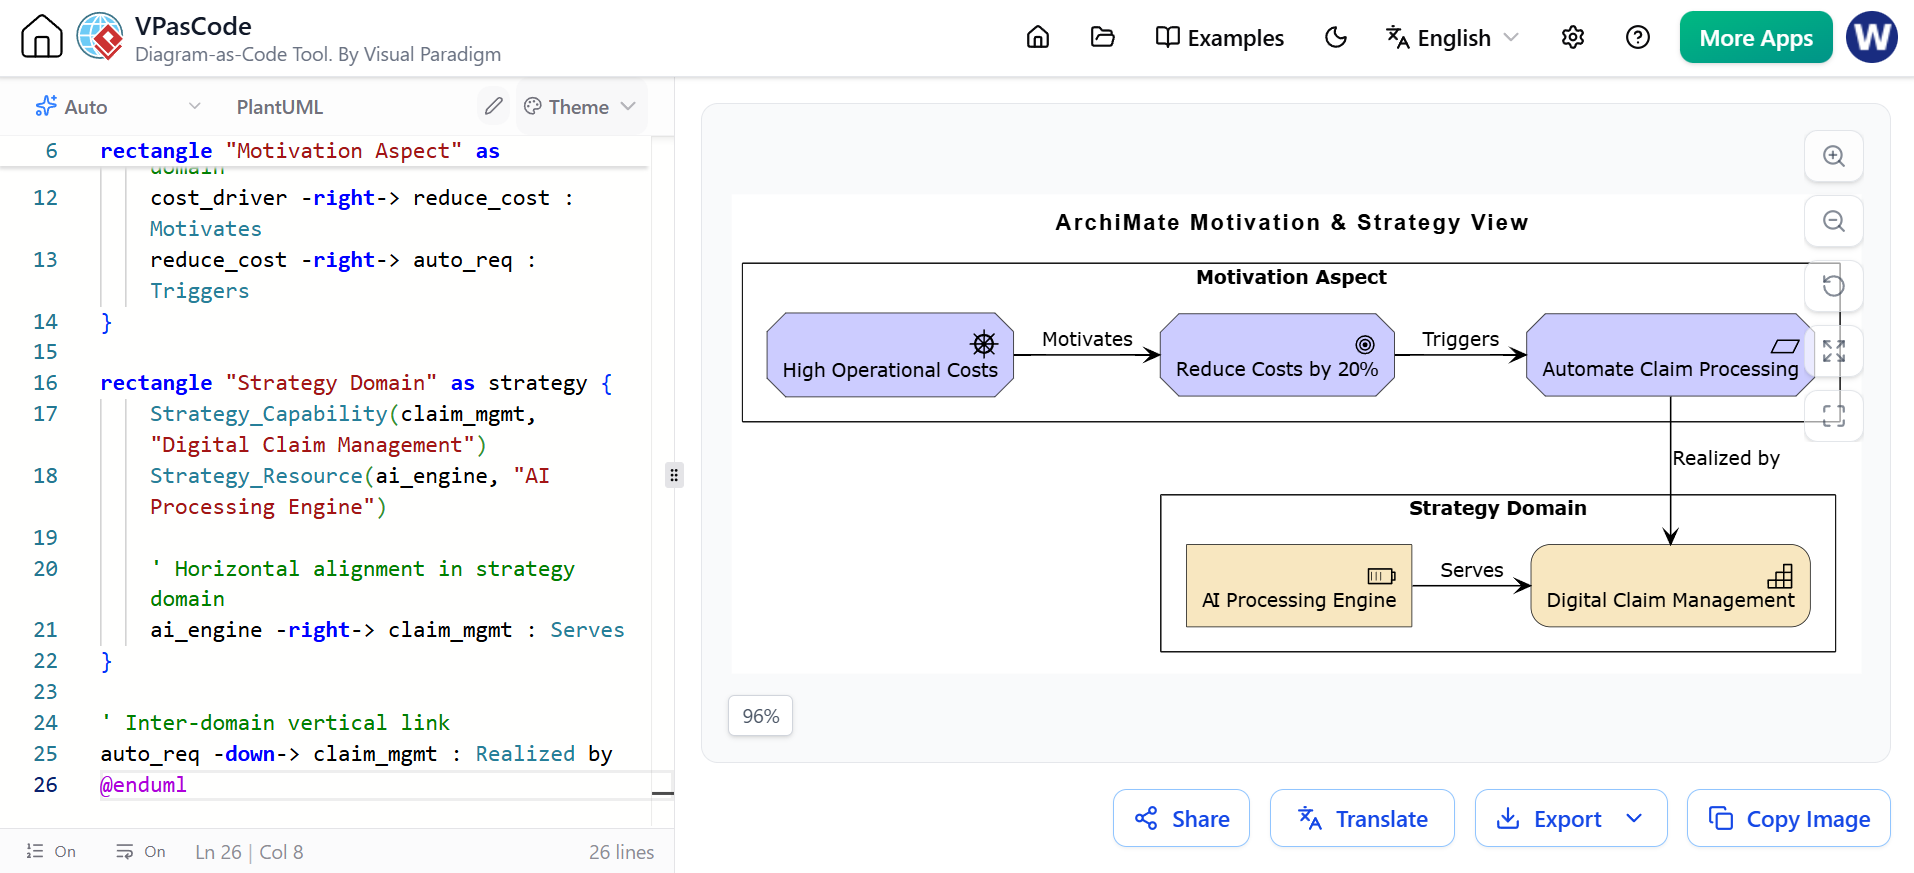Click line number 16 in editor
The width and height of the screenshot is (1914, 873).
(46, 383)
